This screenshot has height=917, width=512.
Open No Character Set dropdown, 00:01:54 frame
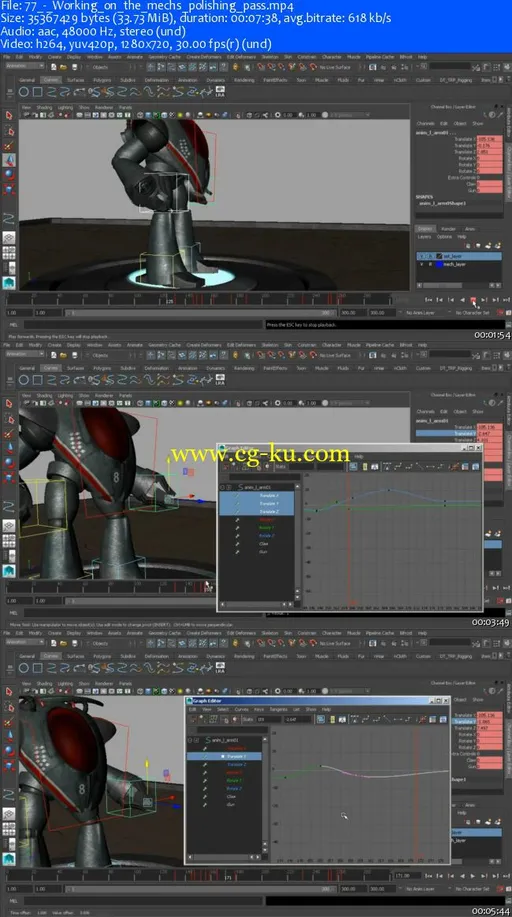point(474,313)
